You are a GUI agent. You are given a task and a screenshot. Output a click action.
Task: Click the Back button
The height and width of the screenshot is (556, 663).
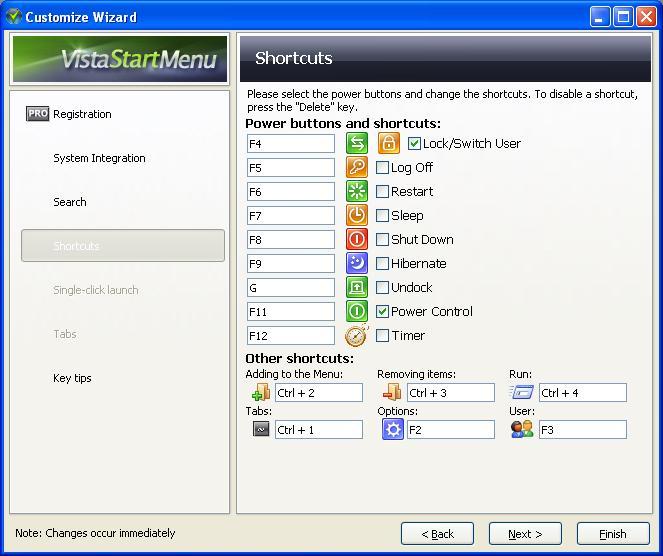click(437, 534)
